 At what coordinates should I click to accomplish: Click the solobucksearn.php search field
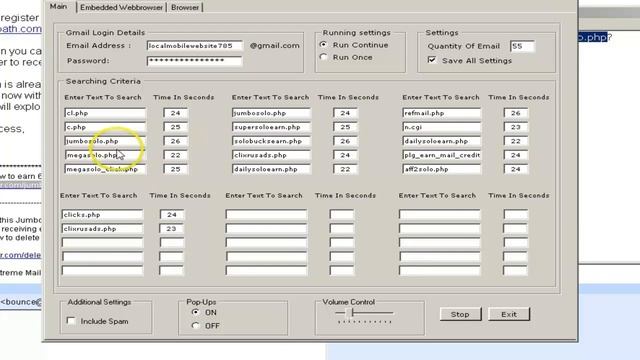[x=271, y=141]
